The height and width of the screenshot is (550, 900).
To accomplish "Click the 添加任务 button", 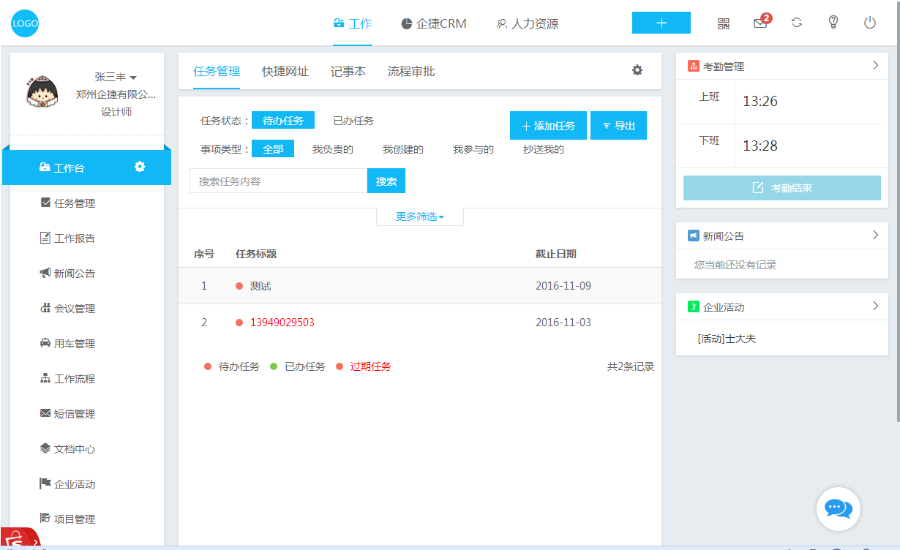I will point(548,126).
